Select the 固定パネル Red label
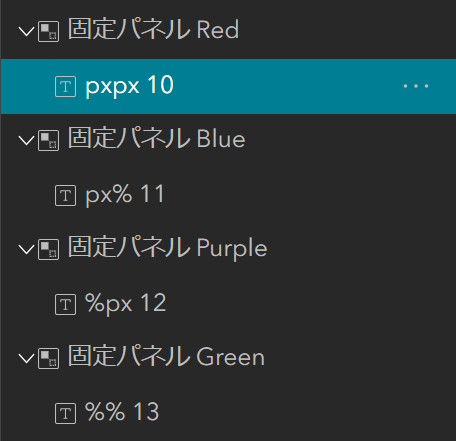 tap(153, 29)
